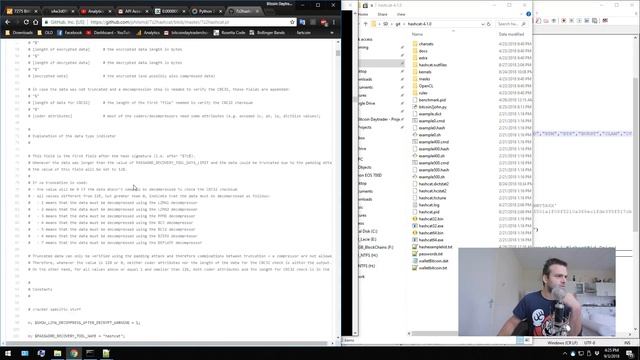640x360 pixels.
Task: Click the first Notepad++ toolbar icon
Action: click(x=538, y=20)
